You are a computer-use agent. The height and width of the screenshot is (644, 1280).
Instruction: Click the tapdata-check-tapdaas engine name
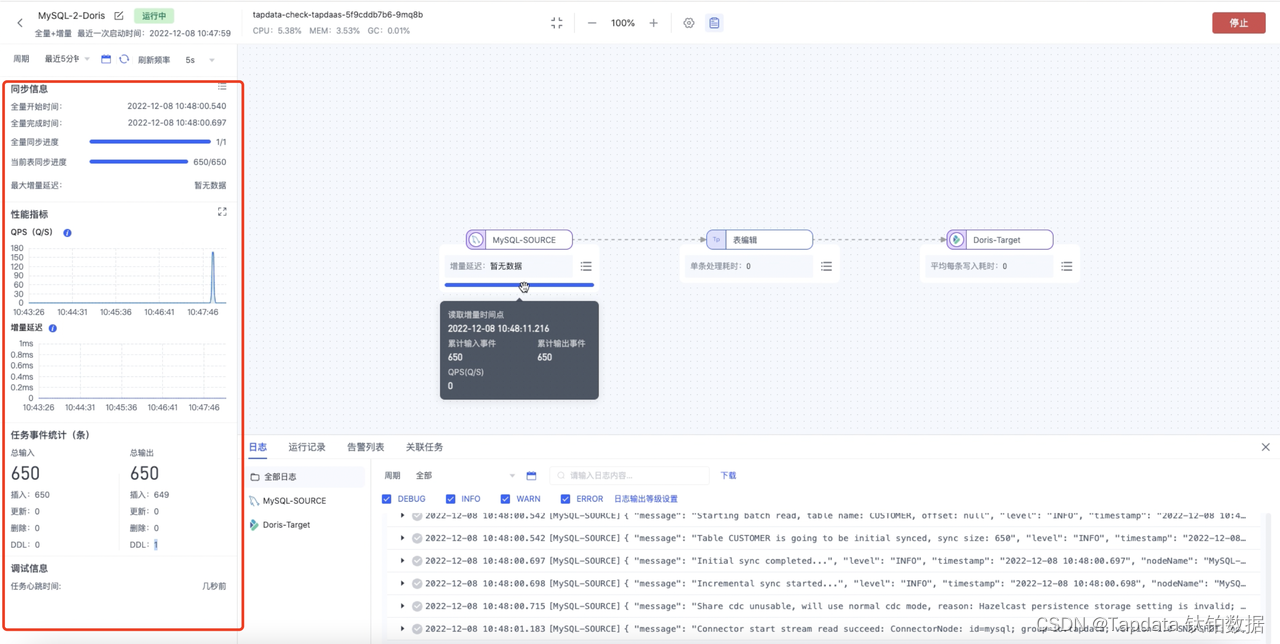pos(338,15)
